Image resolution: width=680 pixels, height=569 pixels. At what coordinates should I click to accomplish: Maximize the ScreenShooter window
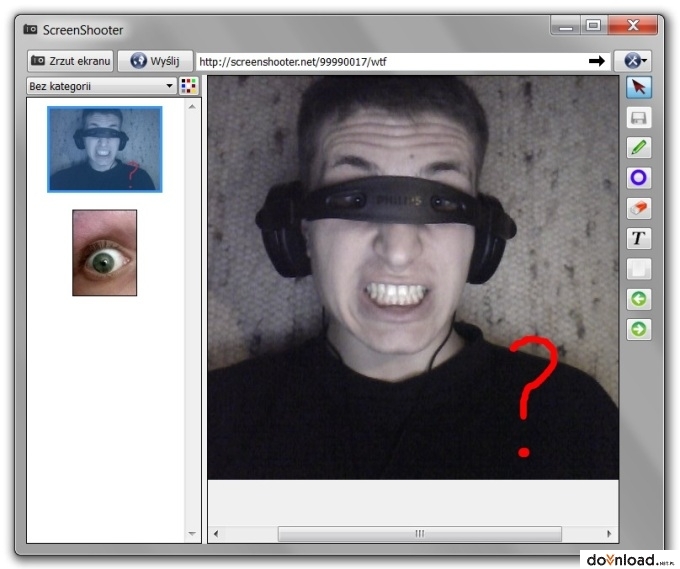pos(593,25)
